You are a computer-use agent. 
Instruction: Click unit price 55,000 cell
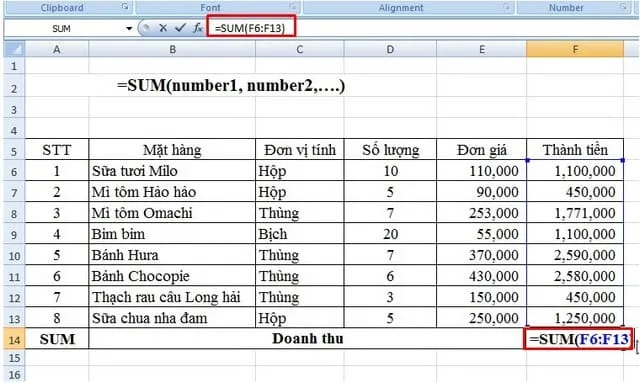482,234
